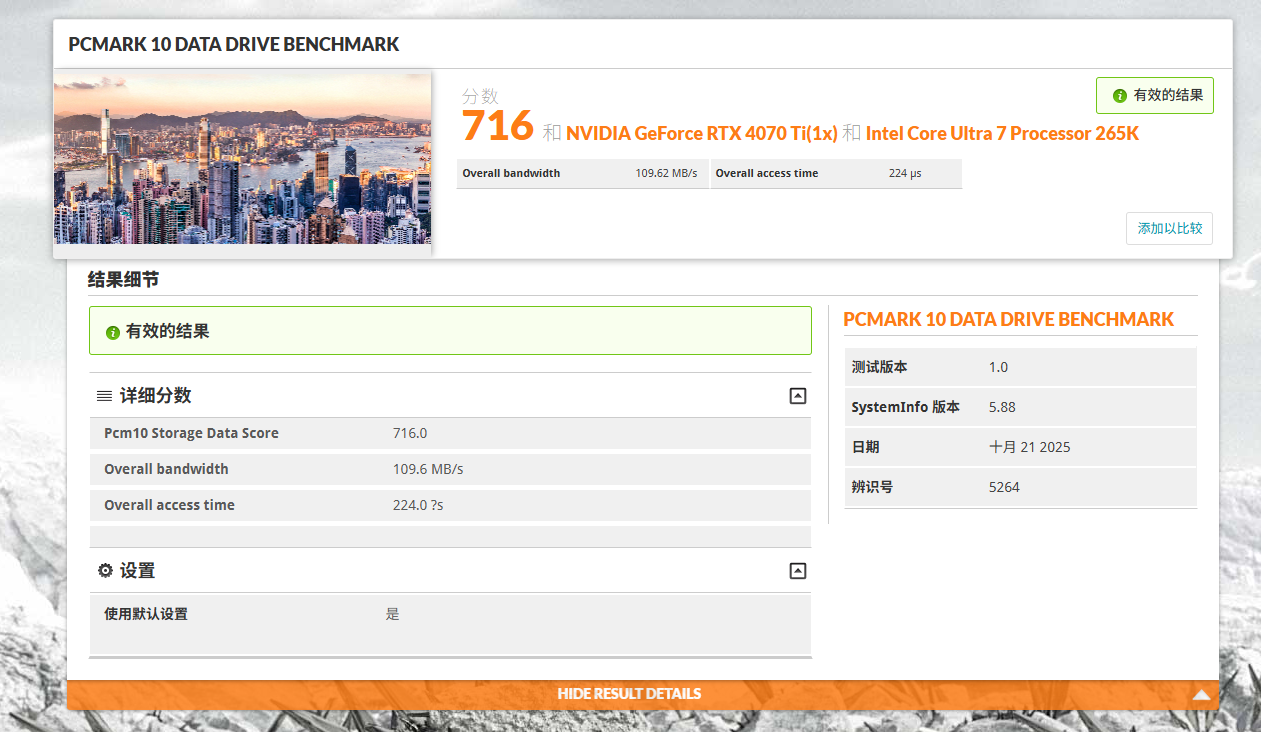This screenshot has width=1261, height=732.
Task: Click the green 有效的结果 badge at top right
Action: coord(1155,96)
